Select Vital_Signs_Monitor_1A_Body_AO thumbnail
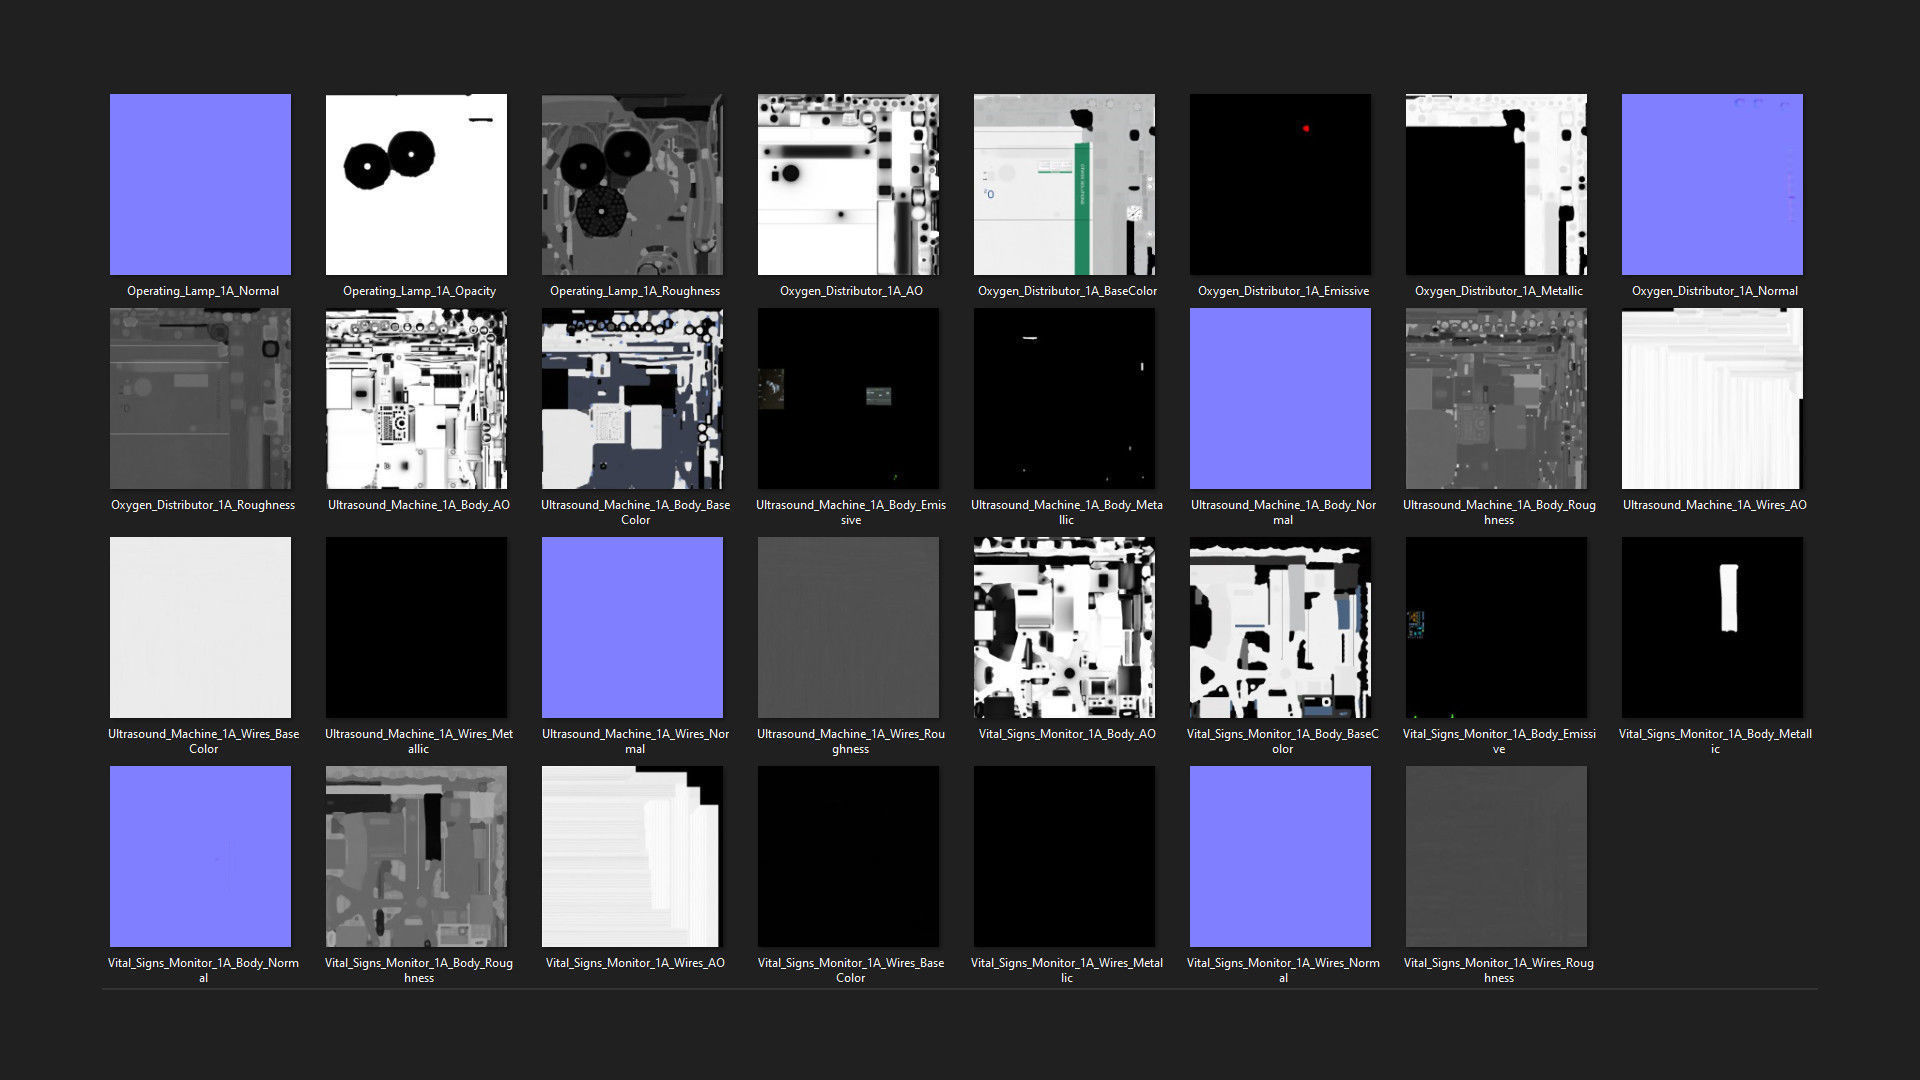 (1064, 627)
